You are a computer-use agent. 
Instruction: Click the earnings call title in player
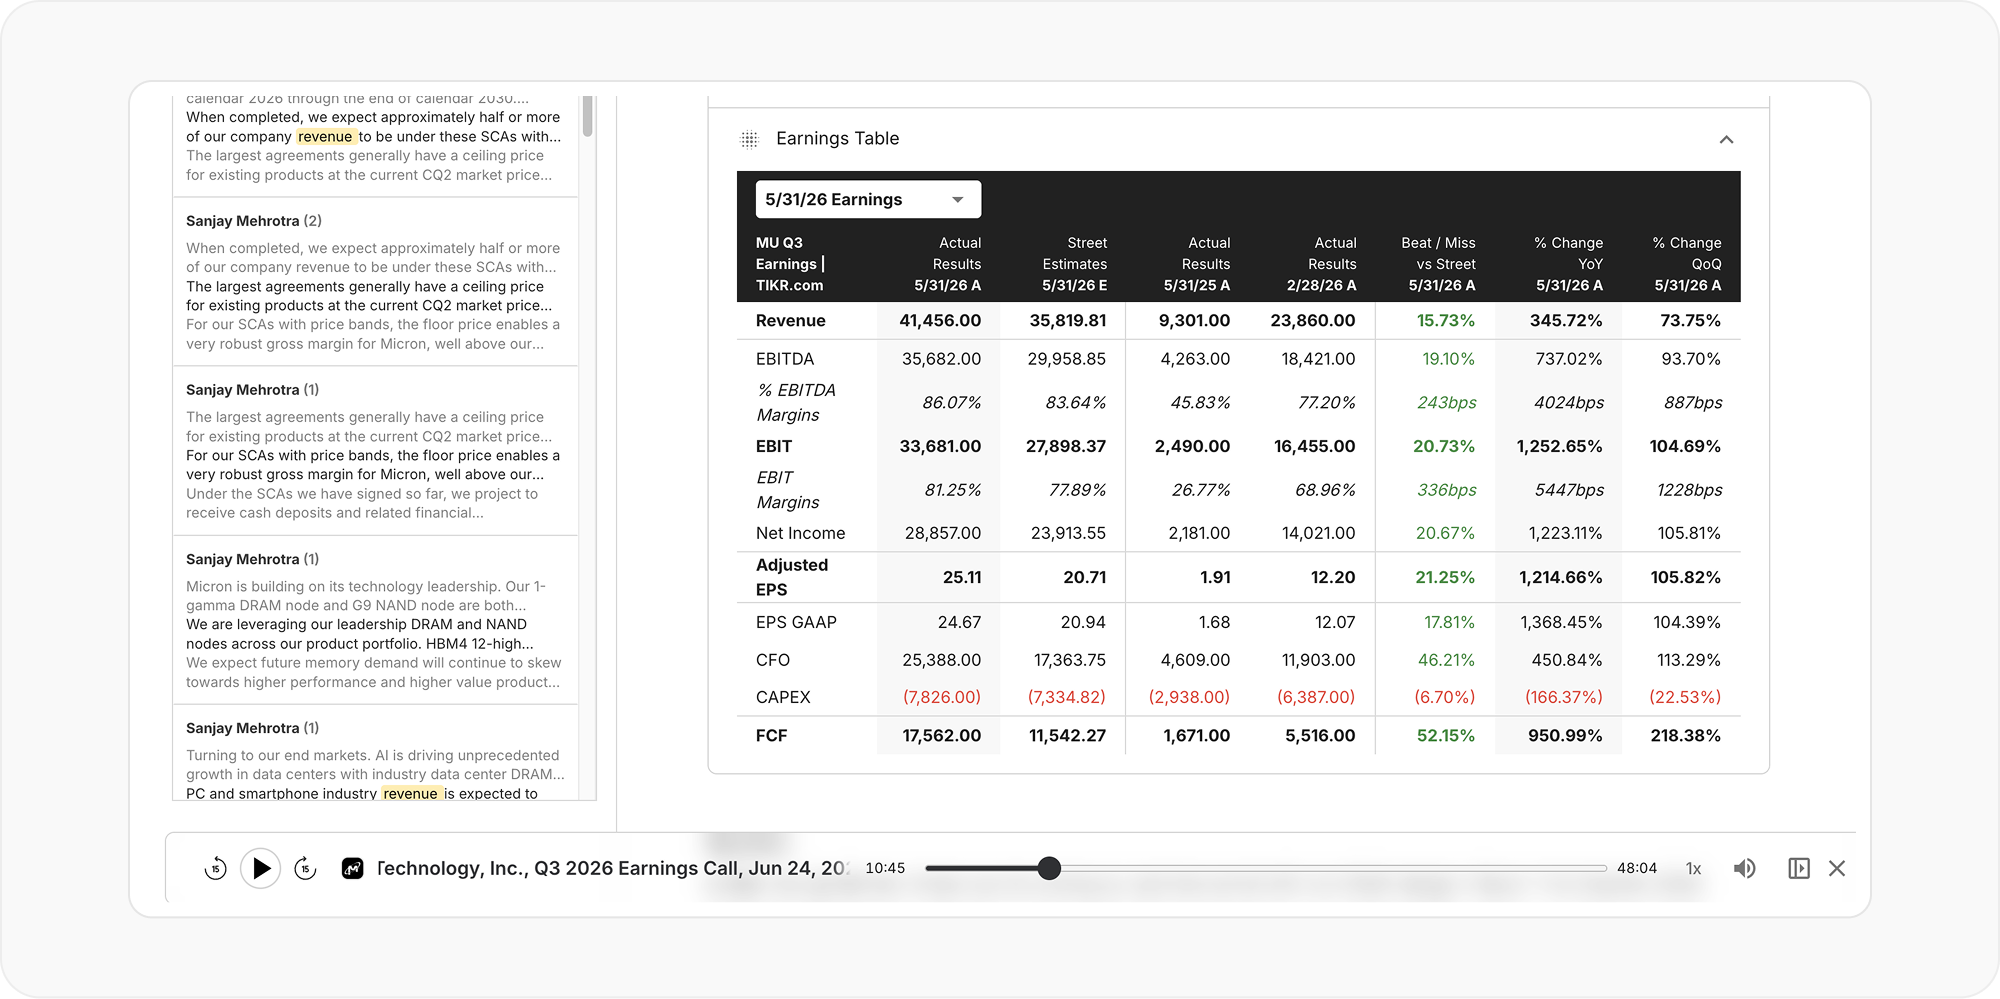tap(612, 868)
